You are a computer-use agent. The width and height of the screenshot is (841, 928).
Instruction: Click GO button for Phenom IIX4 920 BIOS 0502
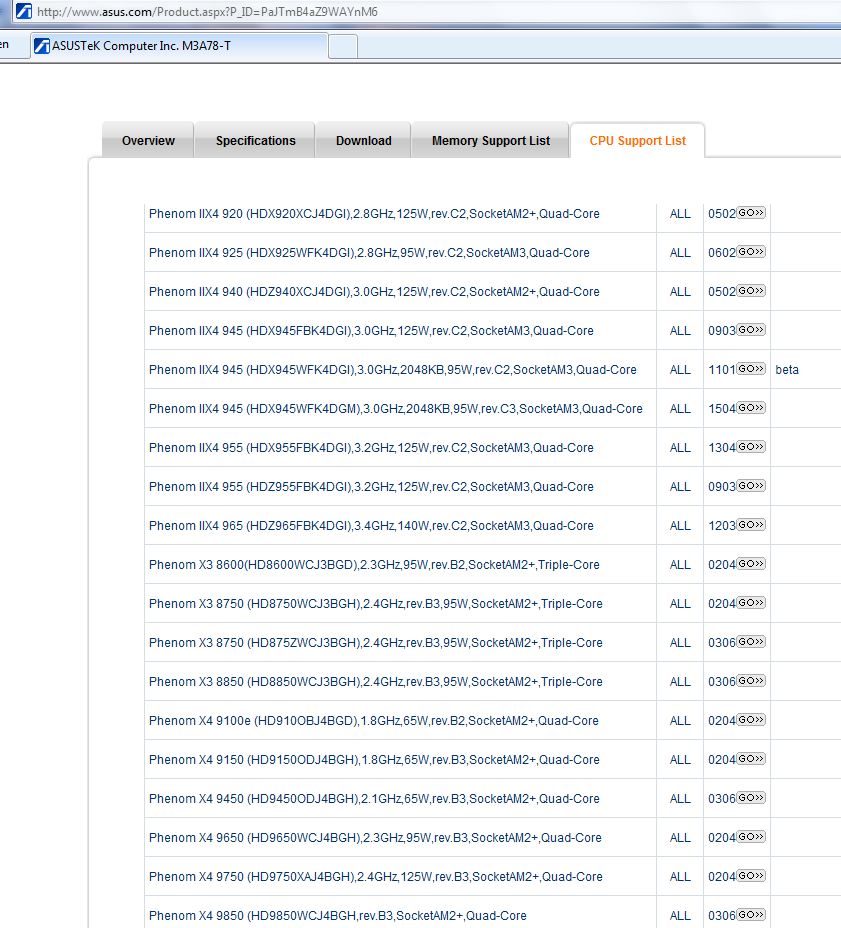click(751, 213)
